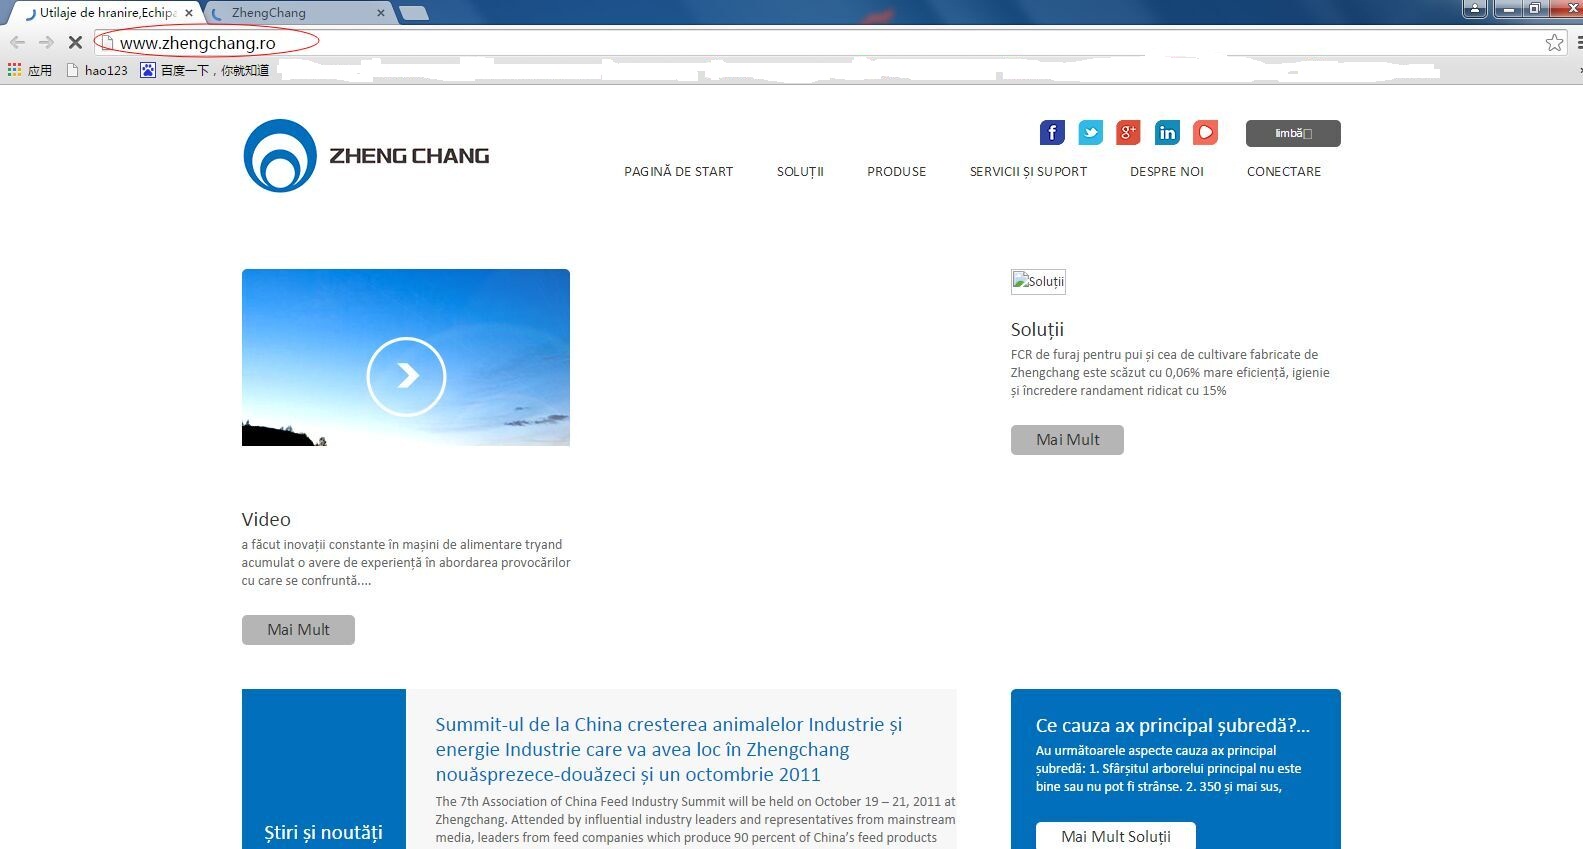
Task: Click the Twitter bird icon
Action: [1090, 133]
